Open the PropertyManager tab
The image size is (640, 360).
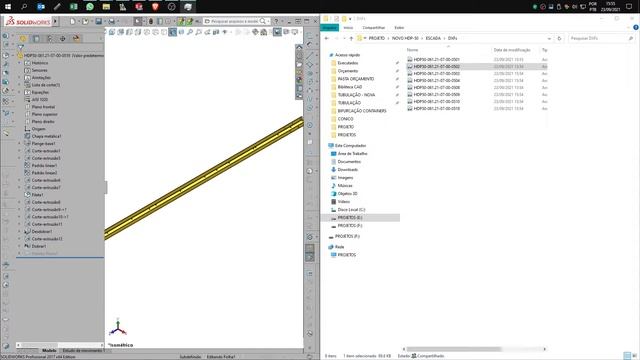pos(36,38)
